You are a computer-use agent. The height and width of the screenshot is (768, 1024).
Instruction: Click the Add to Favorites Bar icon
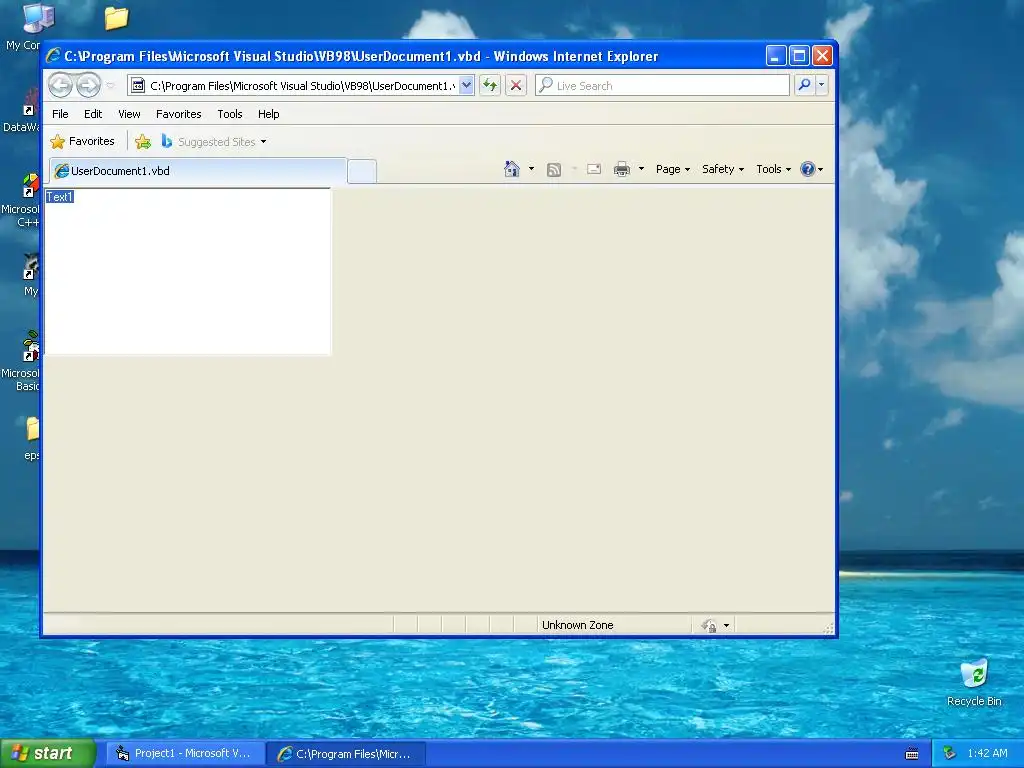pyautogui.click(x=143, y=141)
